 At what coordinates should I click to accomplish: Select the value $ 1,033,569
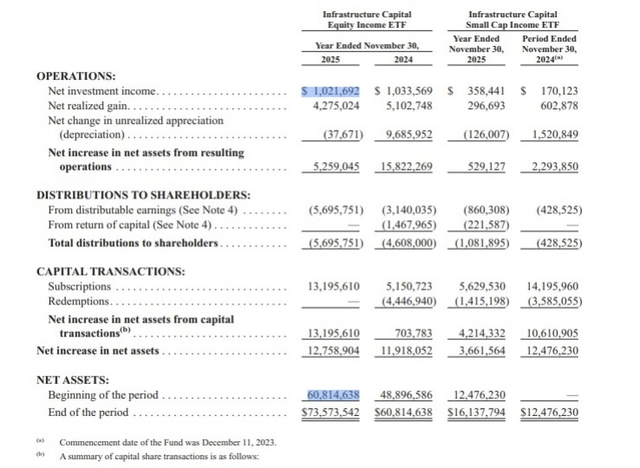(403, 91)
